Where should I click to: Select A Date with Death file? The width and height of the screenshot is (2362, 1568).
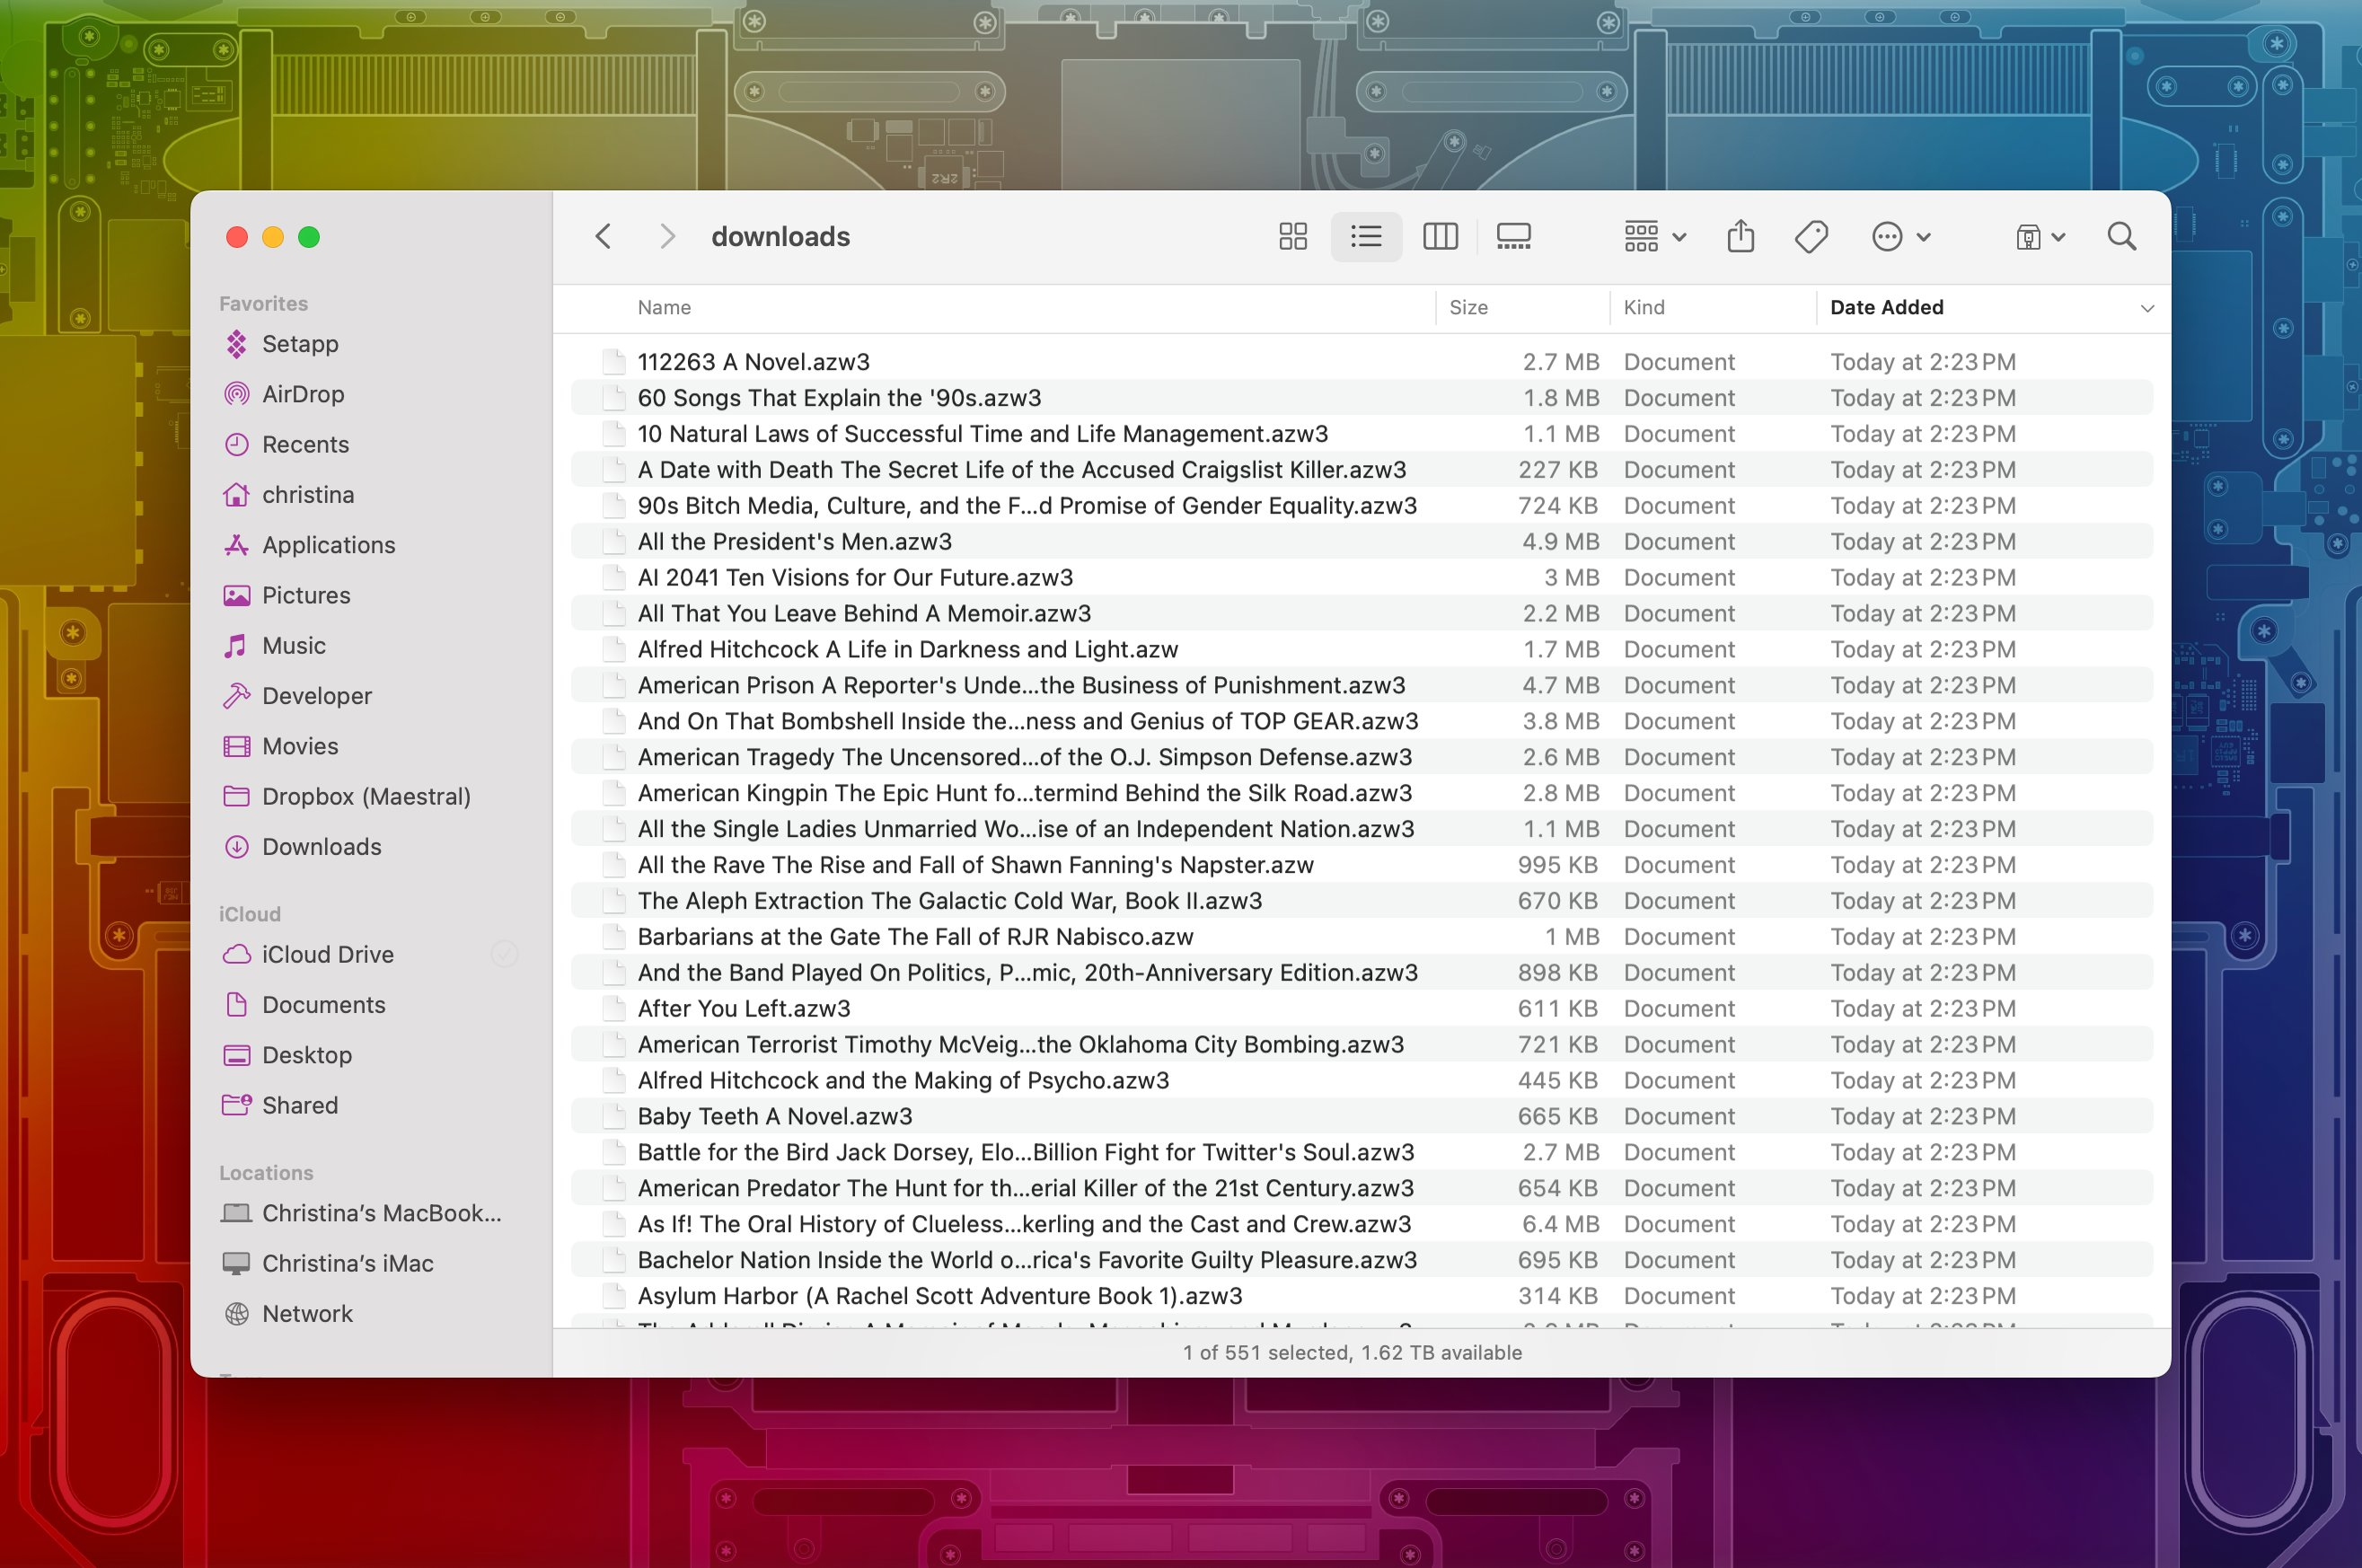[x=1362, y=470]
